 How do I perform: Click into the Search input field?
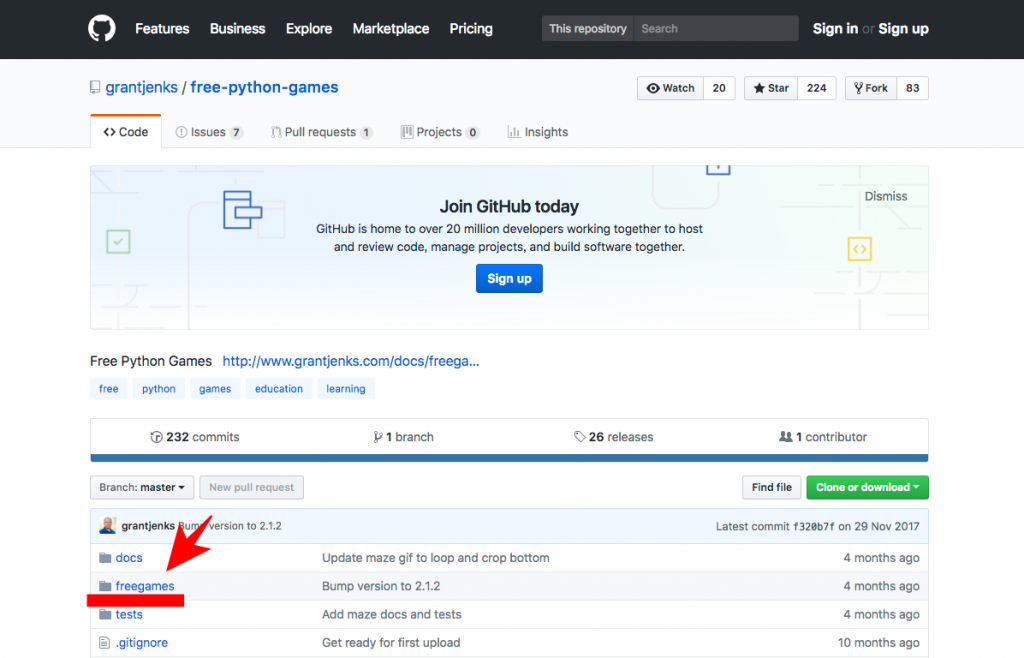pyautogui.click(x=715, y=29)
